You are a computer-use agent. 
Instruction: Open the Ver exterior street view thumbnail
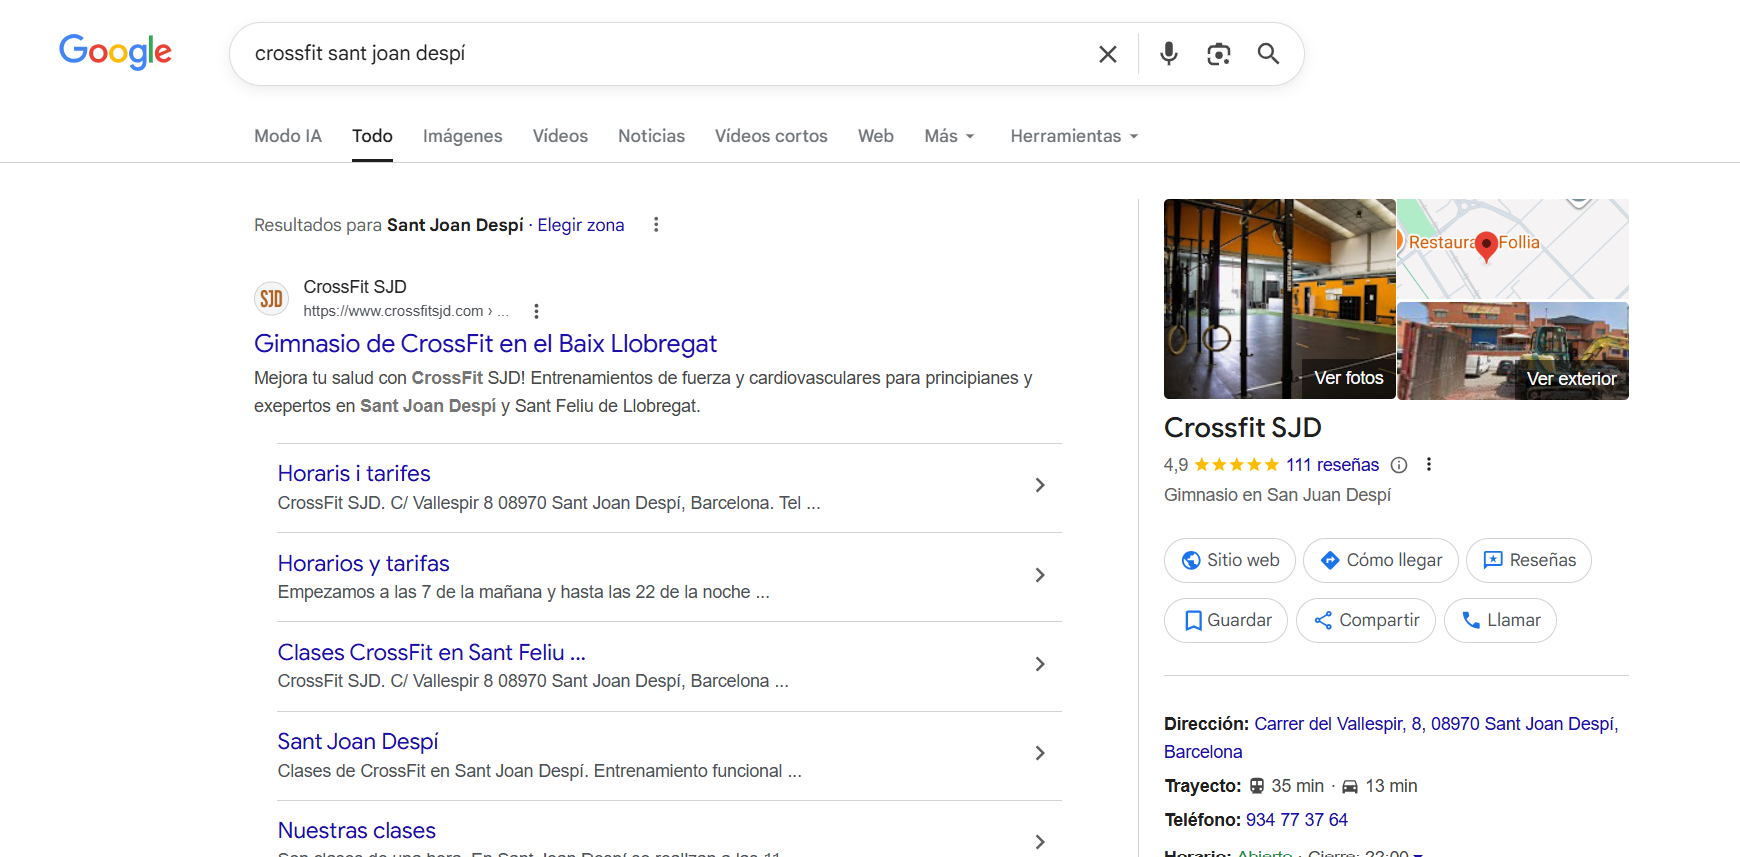coord(1513,351)
